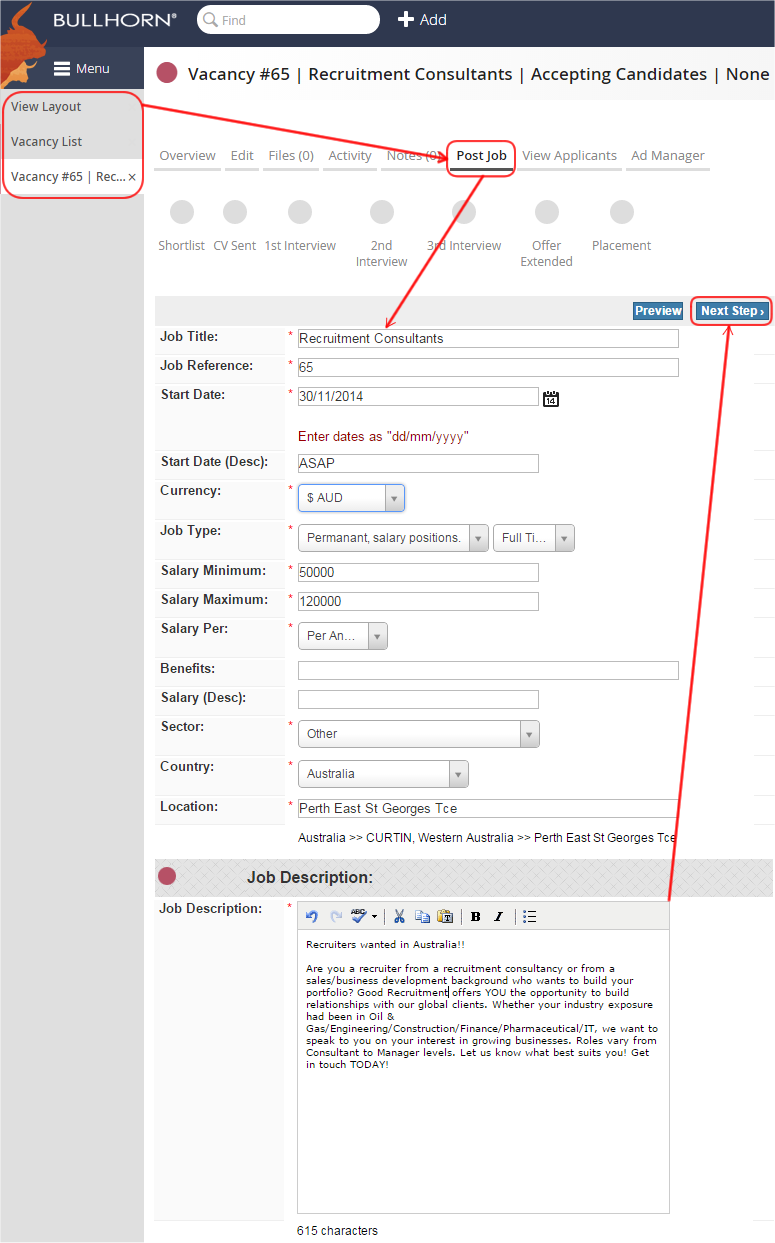Screen dimensions: 775x1243
Task: Click the plus Add icon
Action: (x=406, y=19)
